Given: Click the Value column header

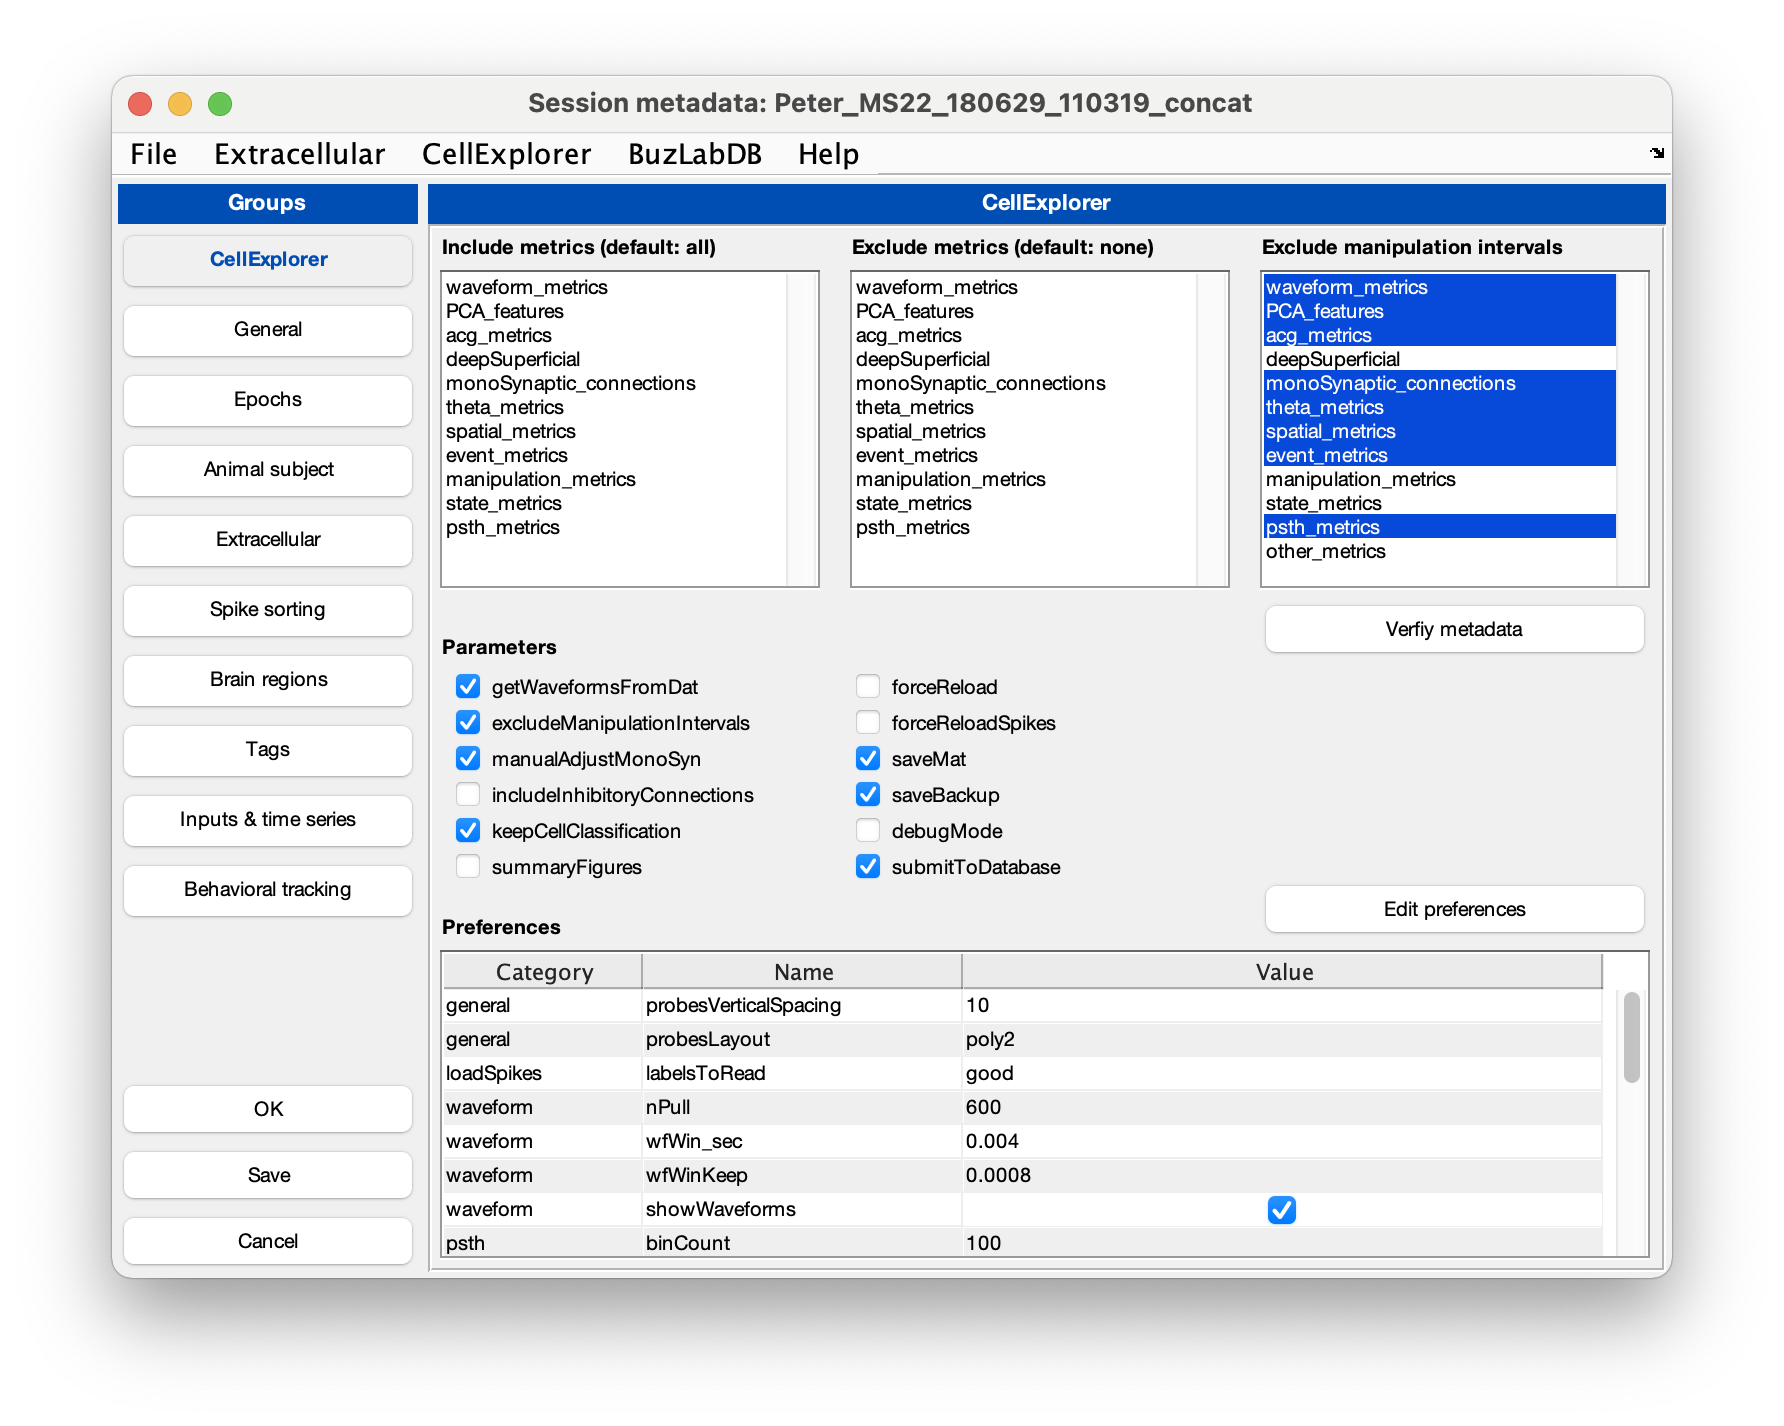Looking at the screenshot, I should (x=1283, y=971).
